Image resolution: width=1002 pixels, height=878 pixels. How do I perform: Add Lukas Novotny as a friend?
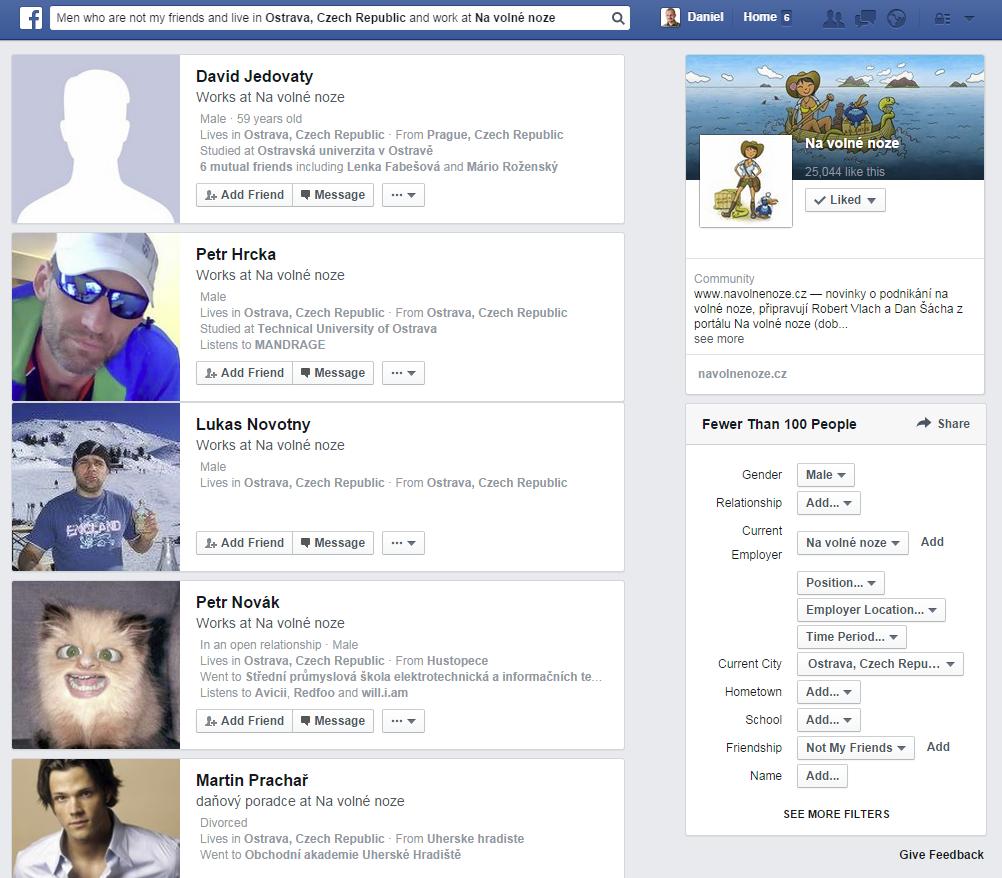tap(244, 543)
